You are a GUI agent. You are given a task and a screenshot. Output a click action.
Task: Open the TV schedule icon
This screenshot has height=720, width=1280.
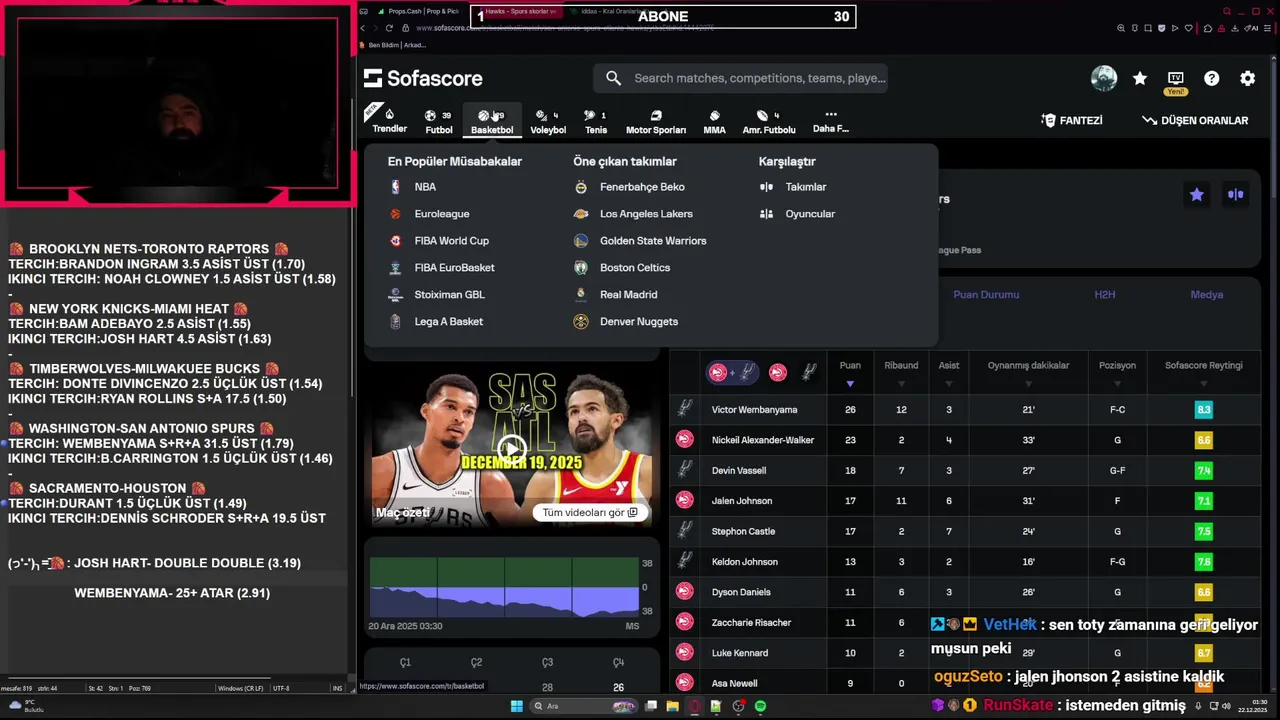pyautogui.click(x=1176, y=78)
